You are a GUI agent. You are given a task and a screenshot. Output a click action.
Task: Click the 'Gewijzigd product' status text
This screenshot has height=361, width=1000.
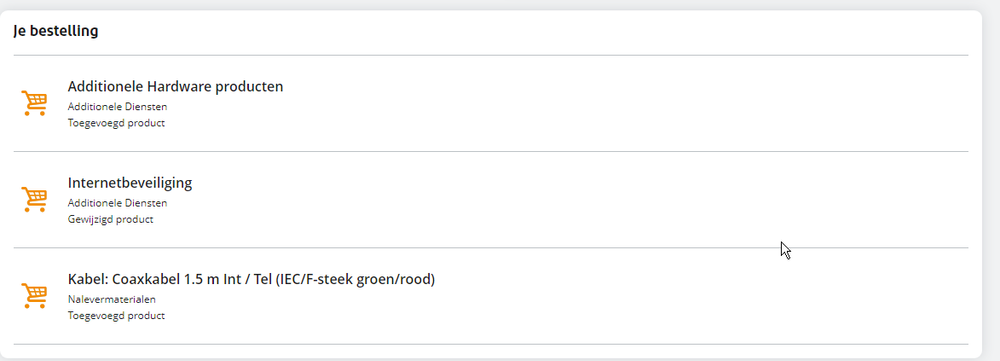[110, 219]
